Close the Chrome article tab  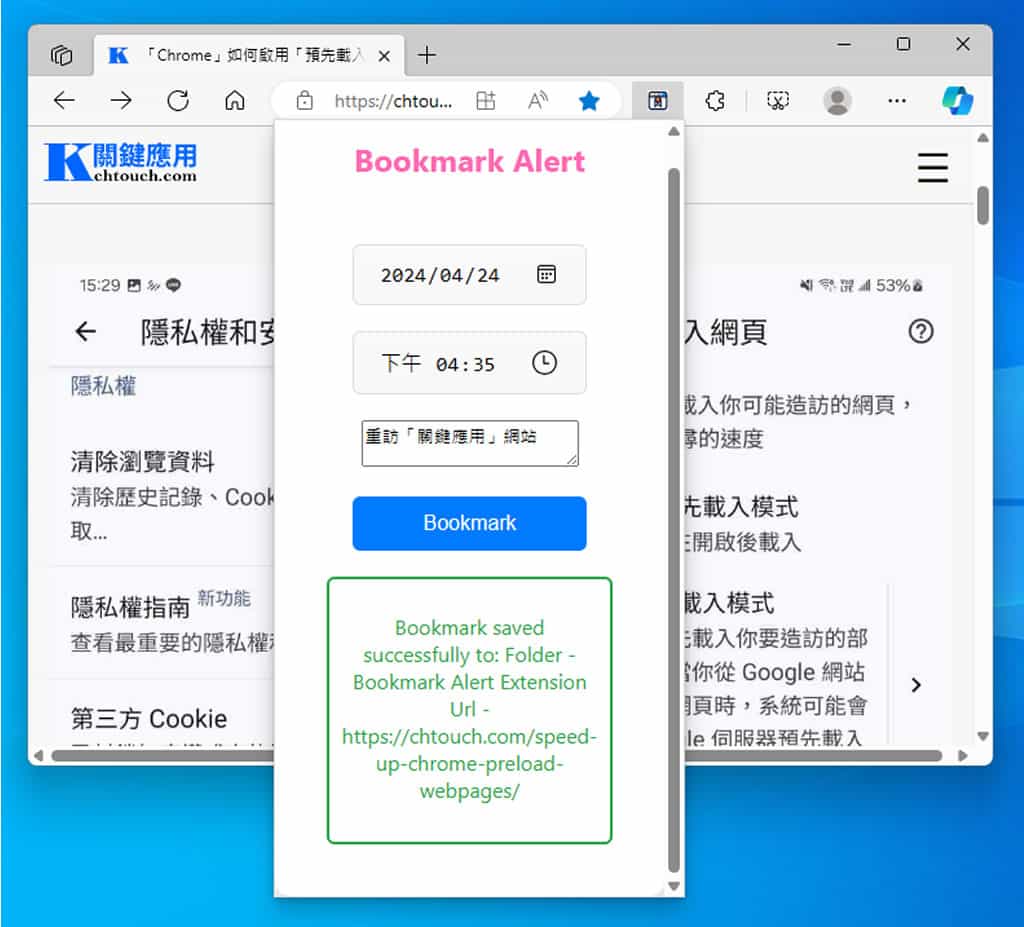click(x=385, y=56)
